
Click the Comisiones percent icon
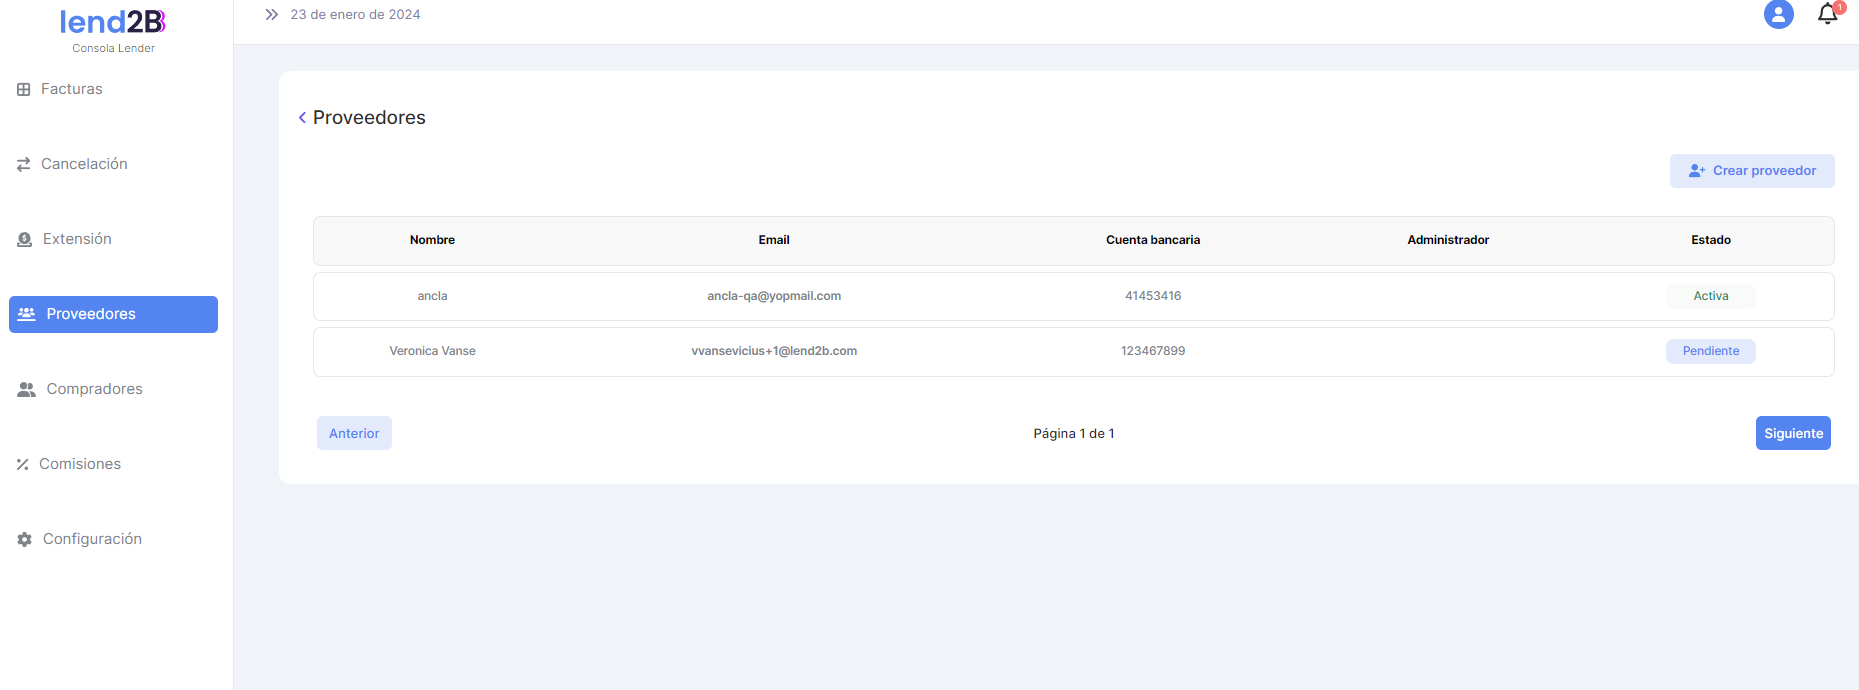coord(23,465)
